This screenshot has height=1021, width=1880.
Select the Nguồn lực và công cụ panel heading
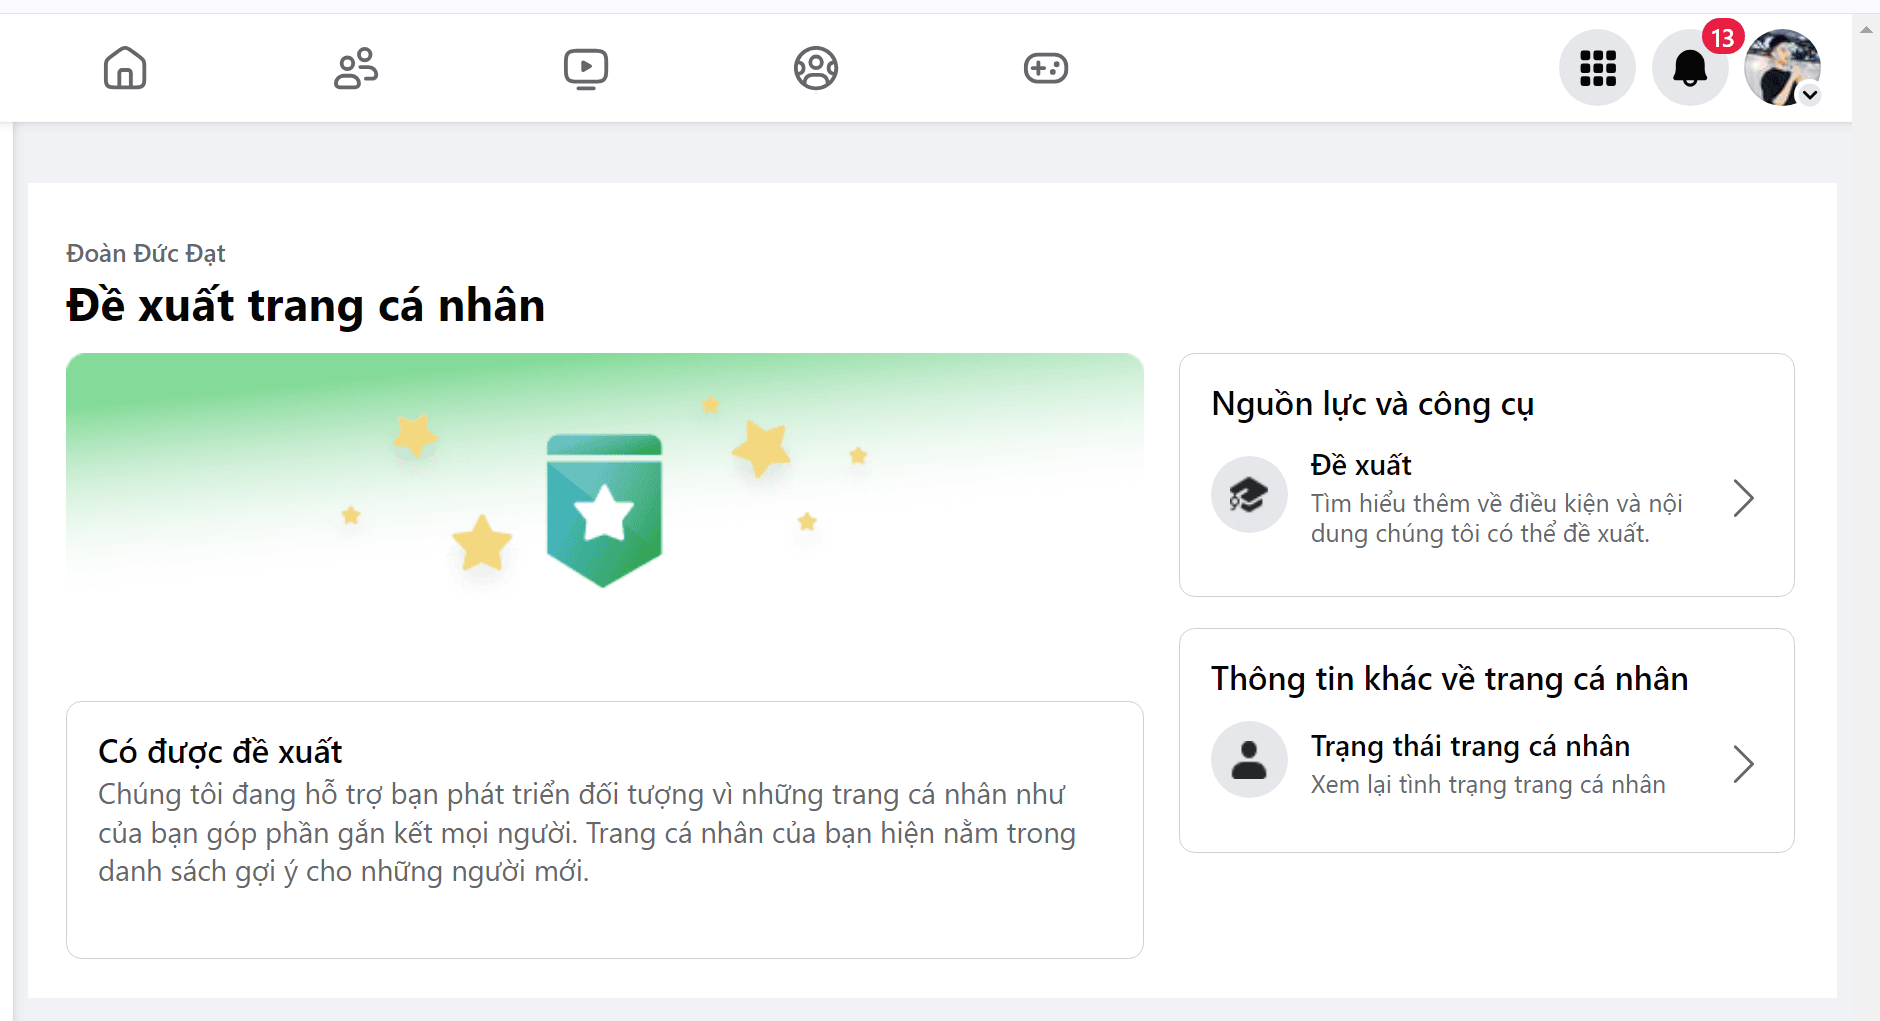coord(1372,404)
